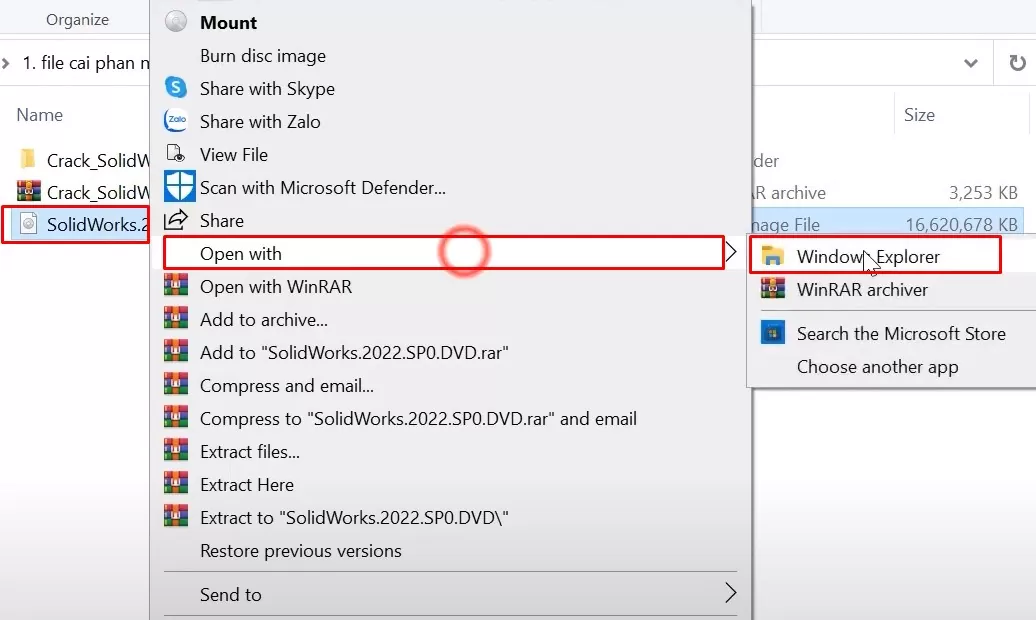1036x620 pixels.
Task: Select Burn disc image
Action: pyautogui.click(x=262, y=55)
